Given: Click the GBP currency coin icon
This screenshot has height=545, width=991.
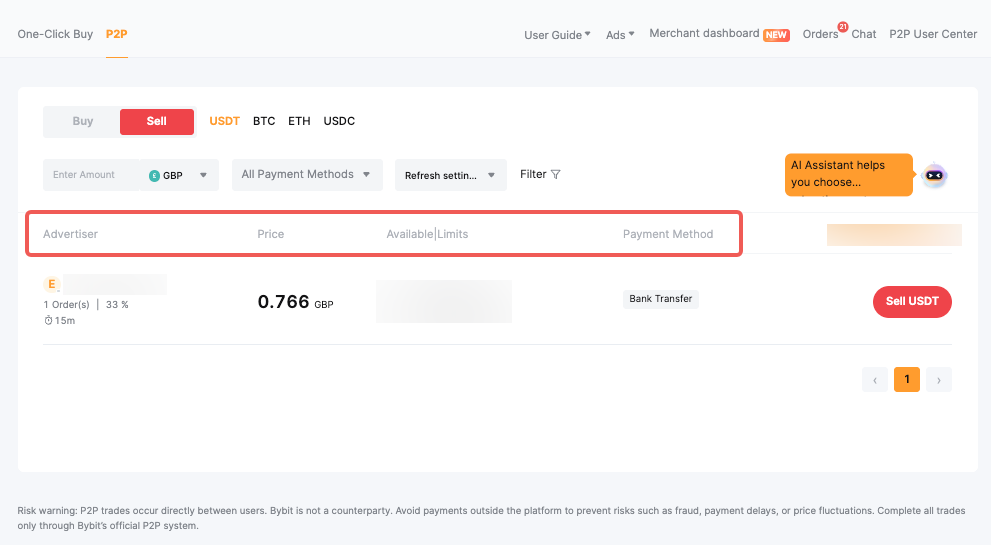Looking at the screenshot, I should click(154, 175).
